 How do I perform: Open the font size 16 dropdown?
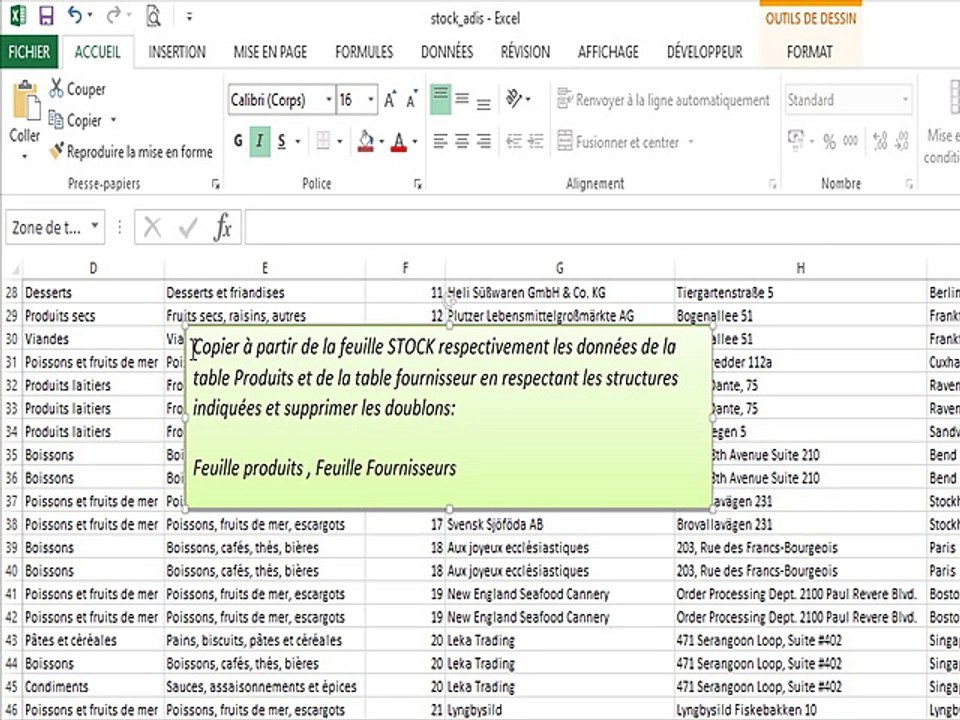click(370, 100)
